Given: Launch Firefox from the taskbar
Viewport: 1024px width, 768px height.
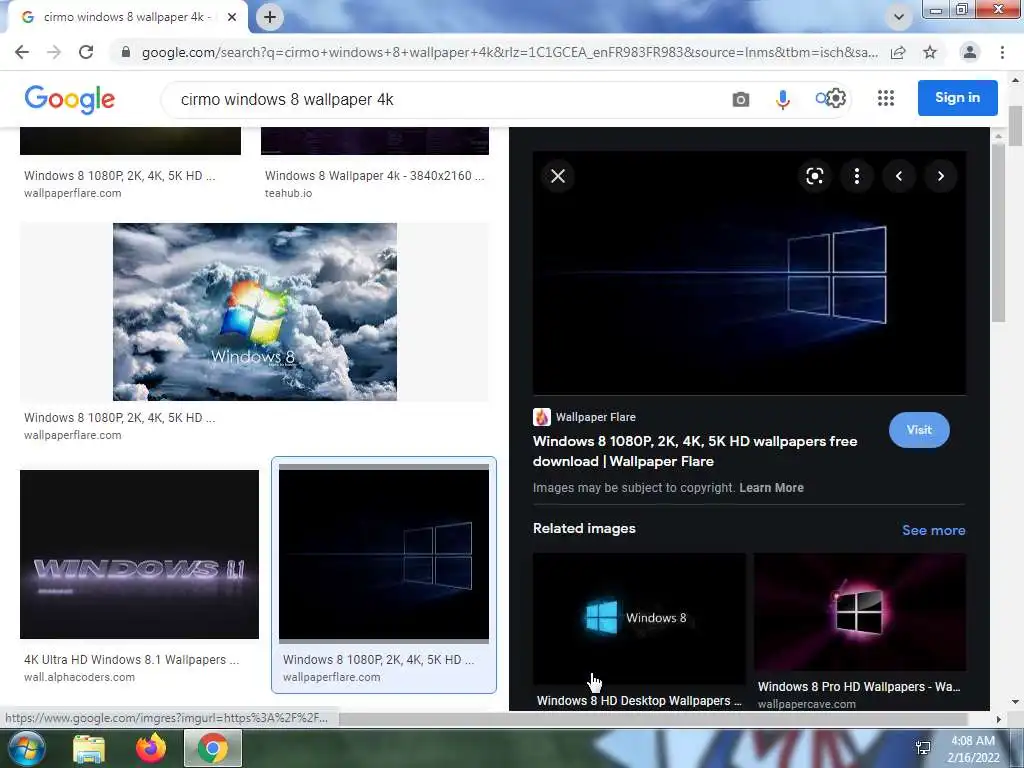Looking at the screenshot, I should click(152, 748).
